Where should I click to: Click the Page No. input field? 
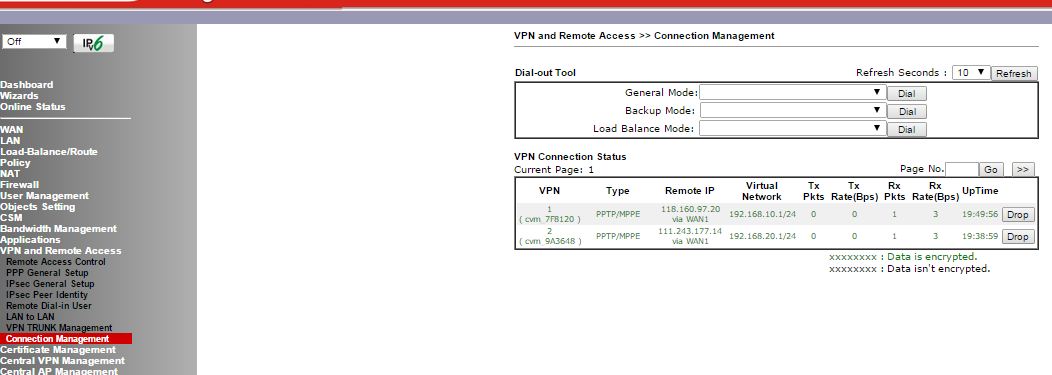coord(961,170)
